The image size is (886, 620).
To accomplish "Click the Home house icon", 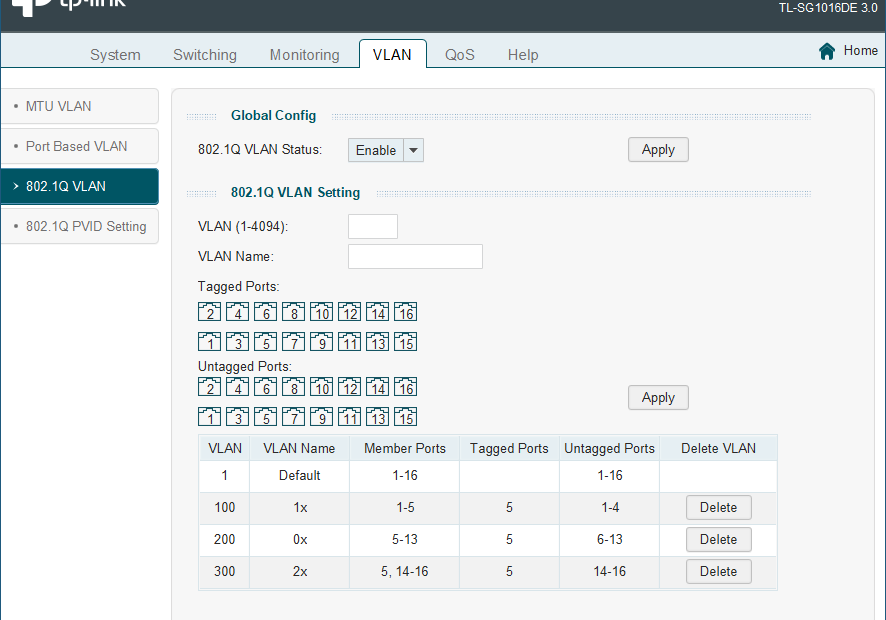I will [x=827, y=51].
